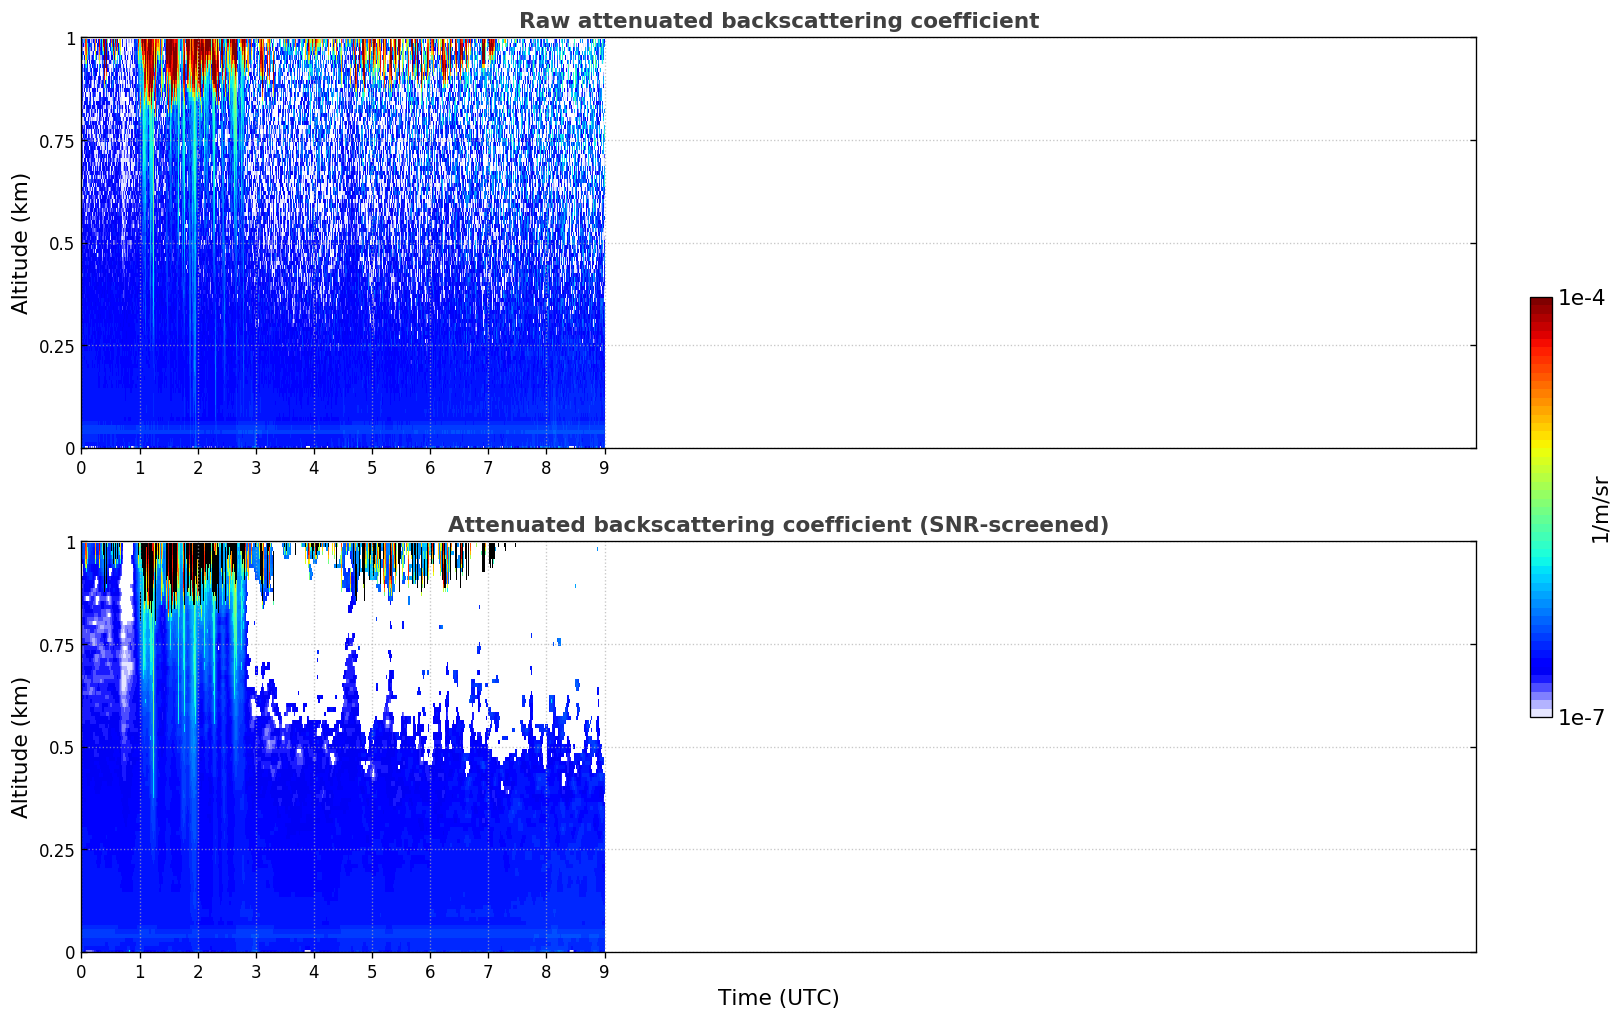The image size is (1621, 1020).
Task: Click time tick '5' under the raw plot
Action: pyautogui.click(x=372, y=467)
